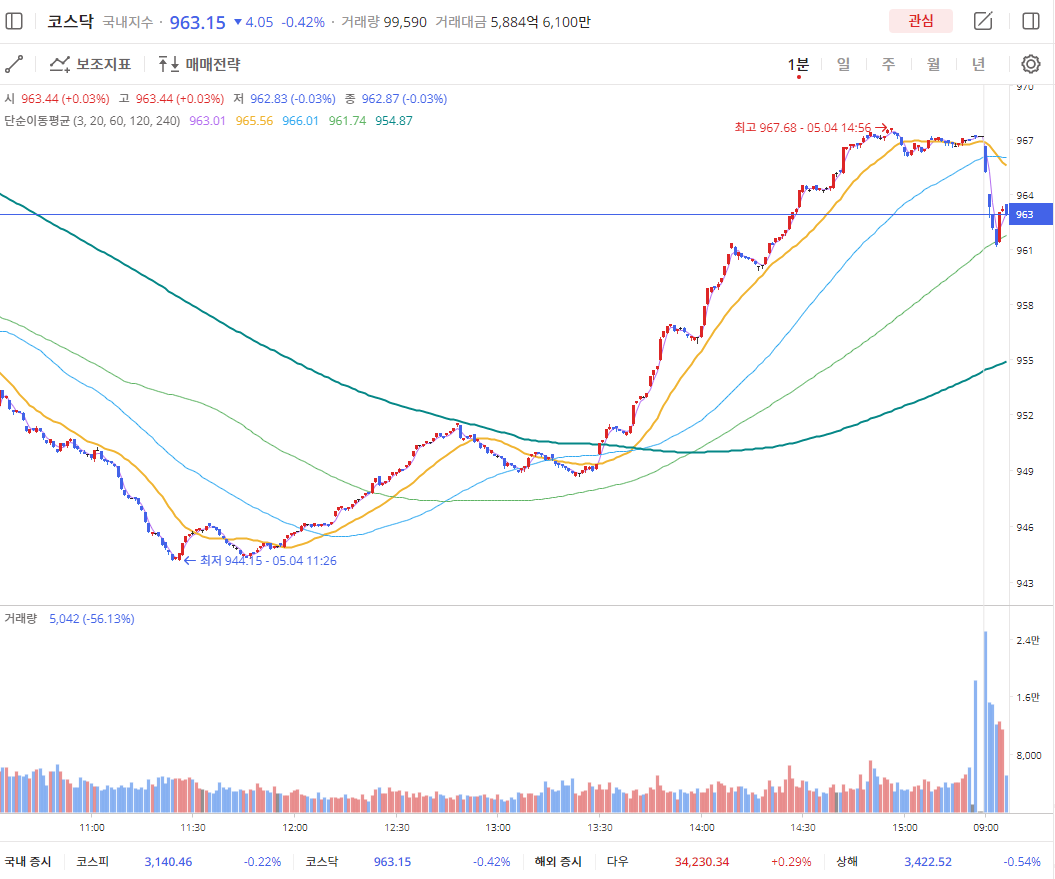Switch to the 월 monthly timeframe
Screen dimensions: 1055x879
(933, 65)
